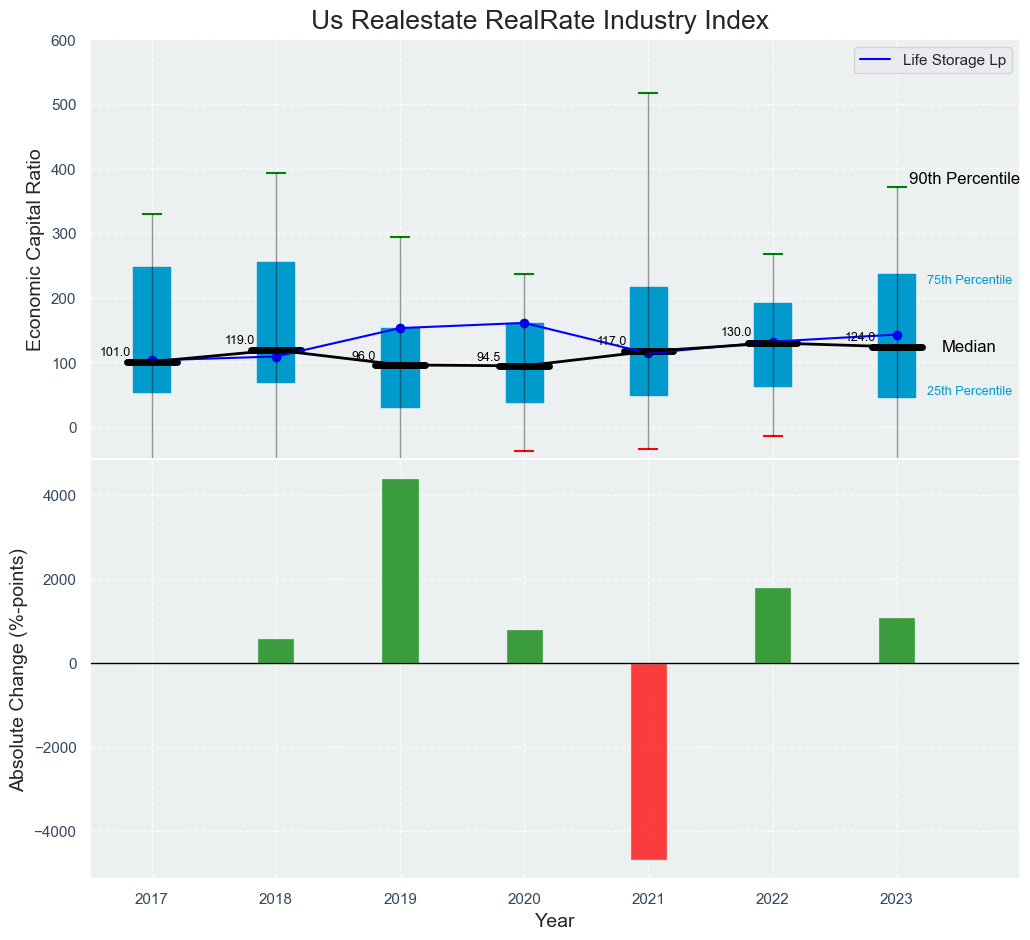Select the green 2023 change bar
The width and height of the screenshot is (1030, 940).
(x=896, y=640)
